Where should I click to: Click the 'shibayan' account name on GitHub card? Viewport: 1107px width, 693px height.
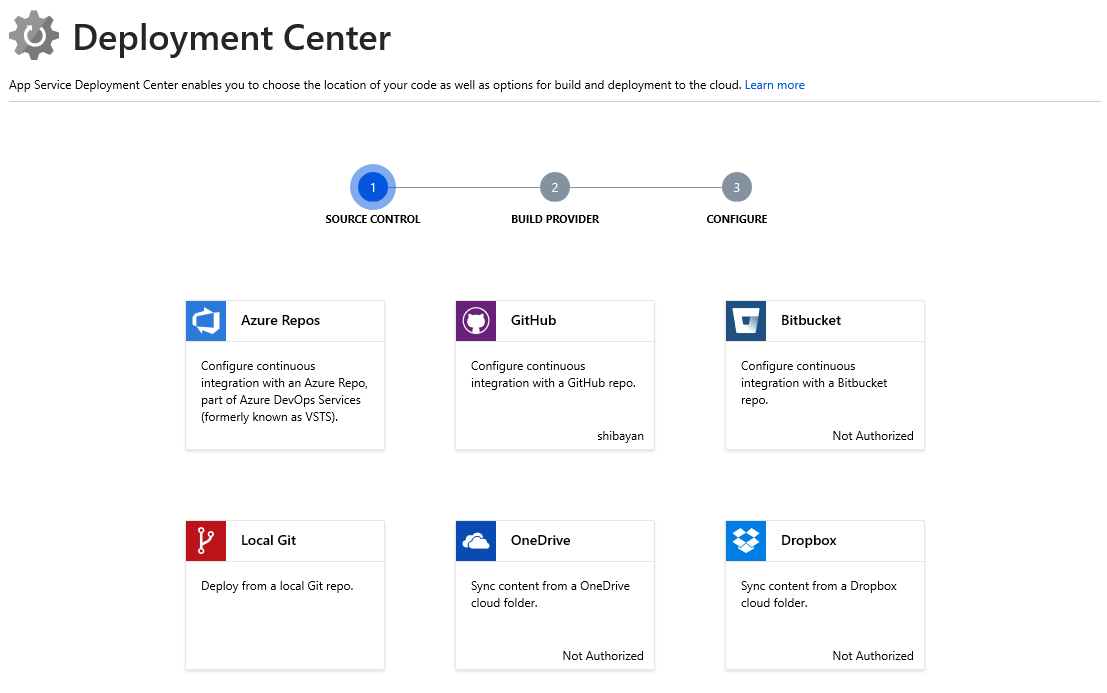621,436
